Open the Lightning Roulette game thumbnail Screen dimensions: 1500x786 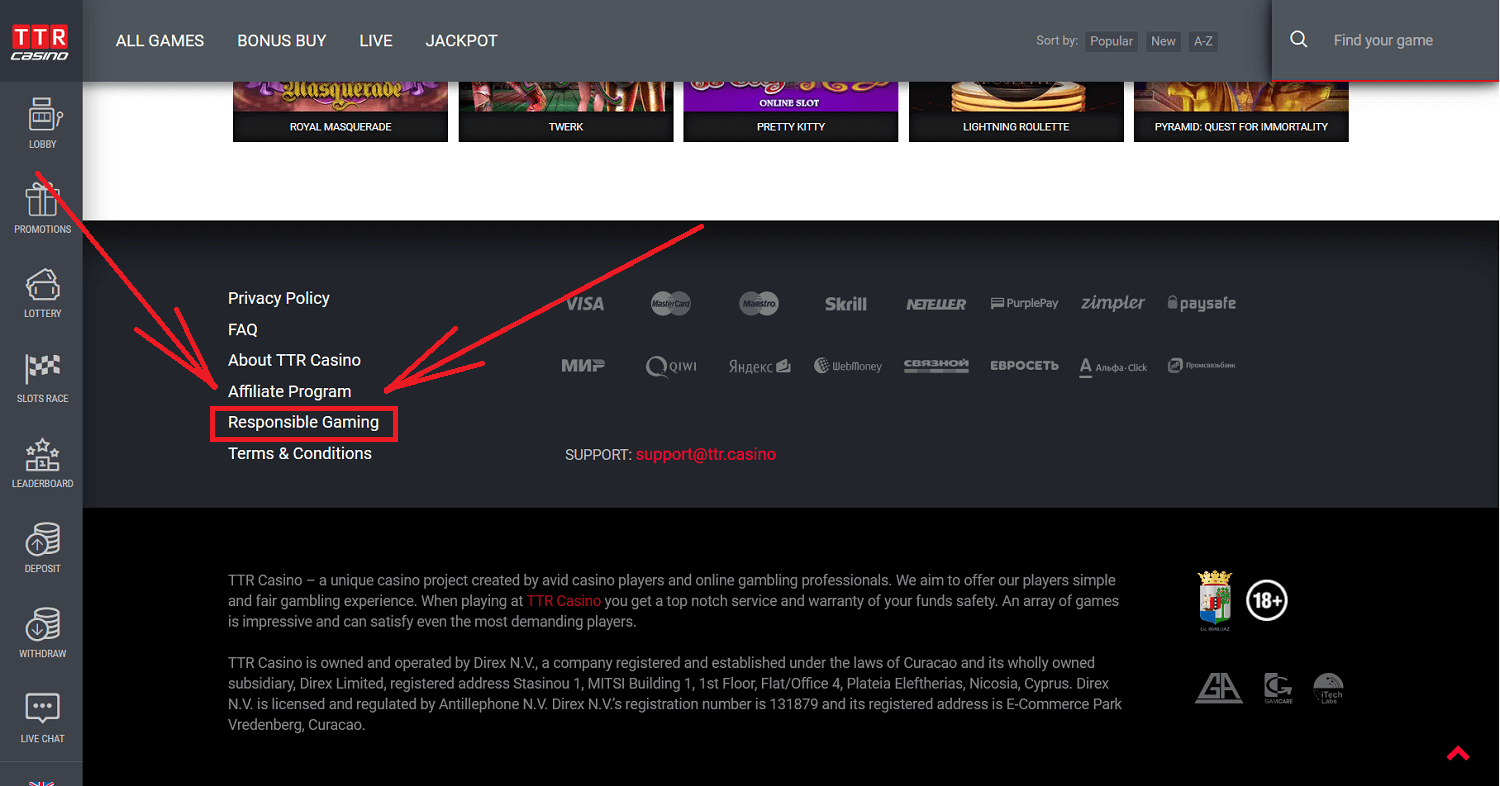(1016, 111)
